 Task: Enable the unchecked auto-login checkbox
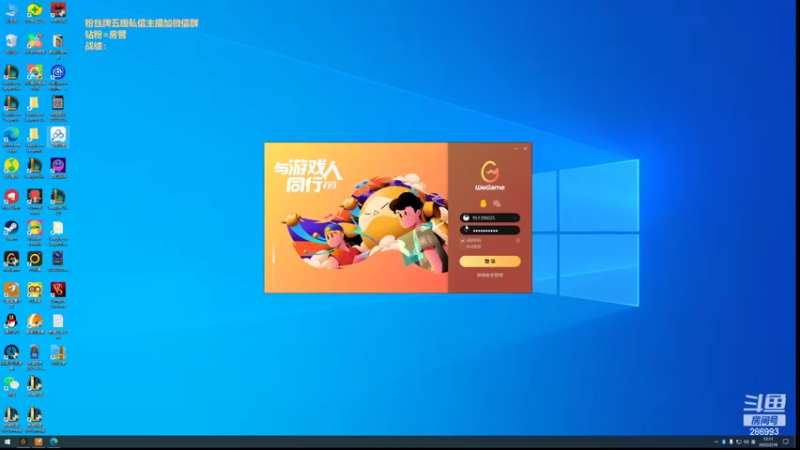point(463,246)
